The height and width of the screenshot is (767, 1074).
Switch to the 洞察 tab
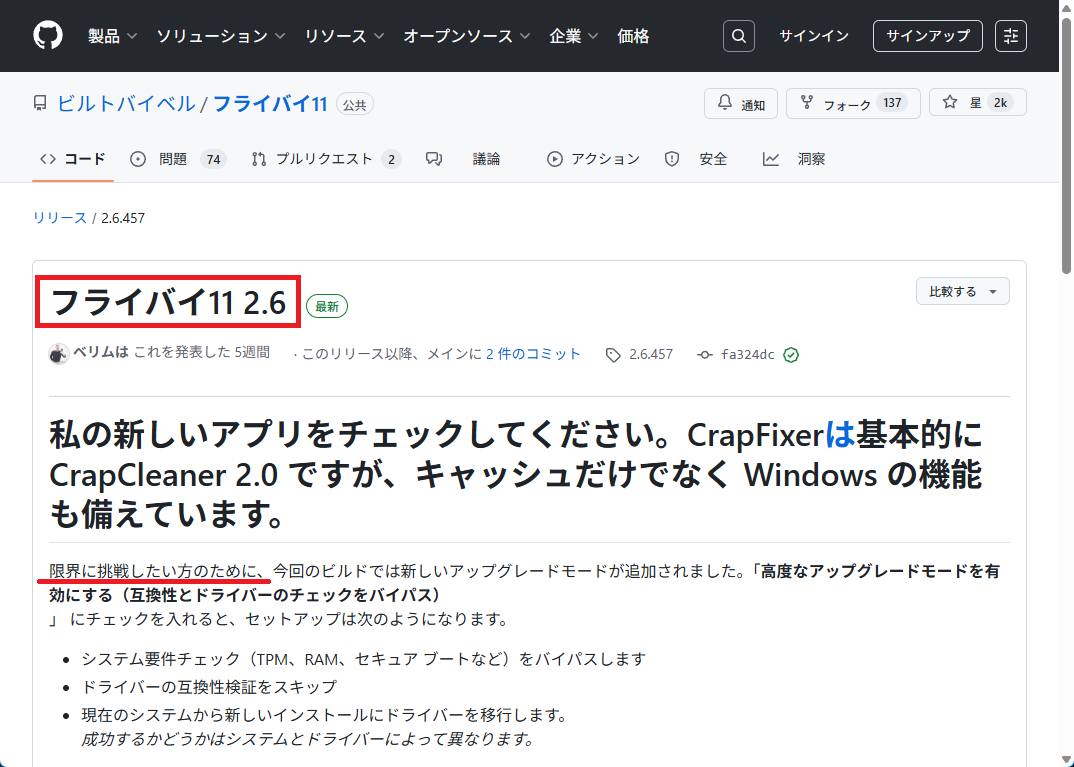pos(794,159)
